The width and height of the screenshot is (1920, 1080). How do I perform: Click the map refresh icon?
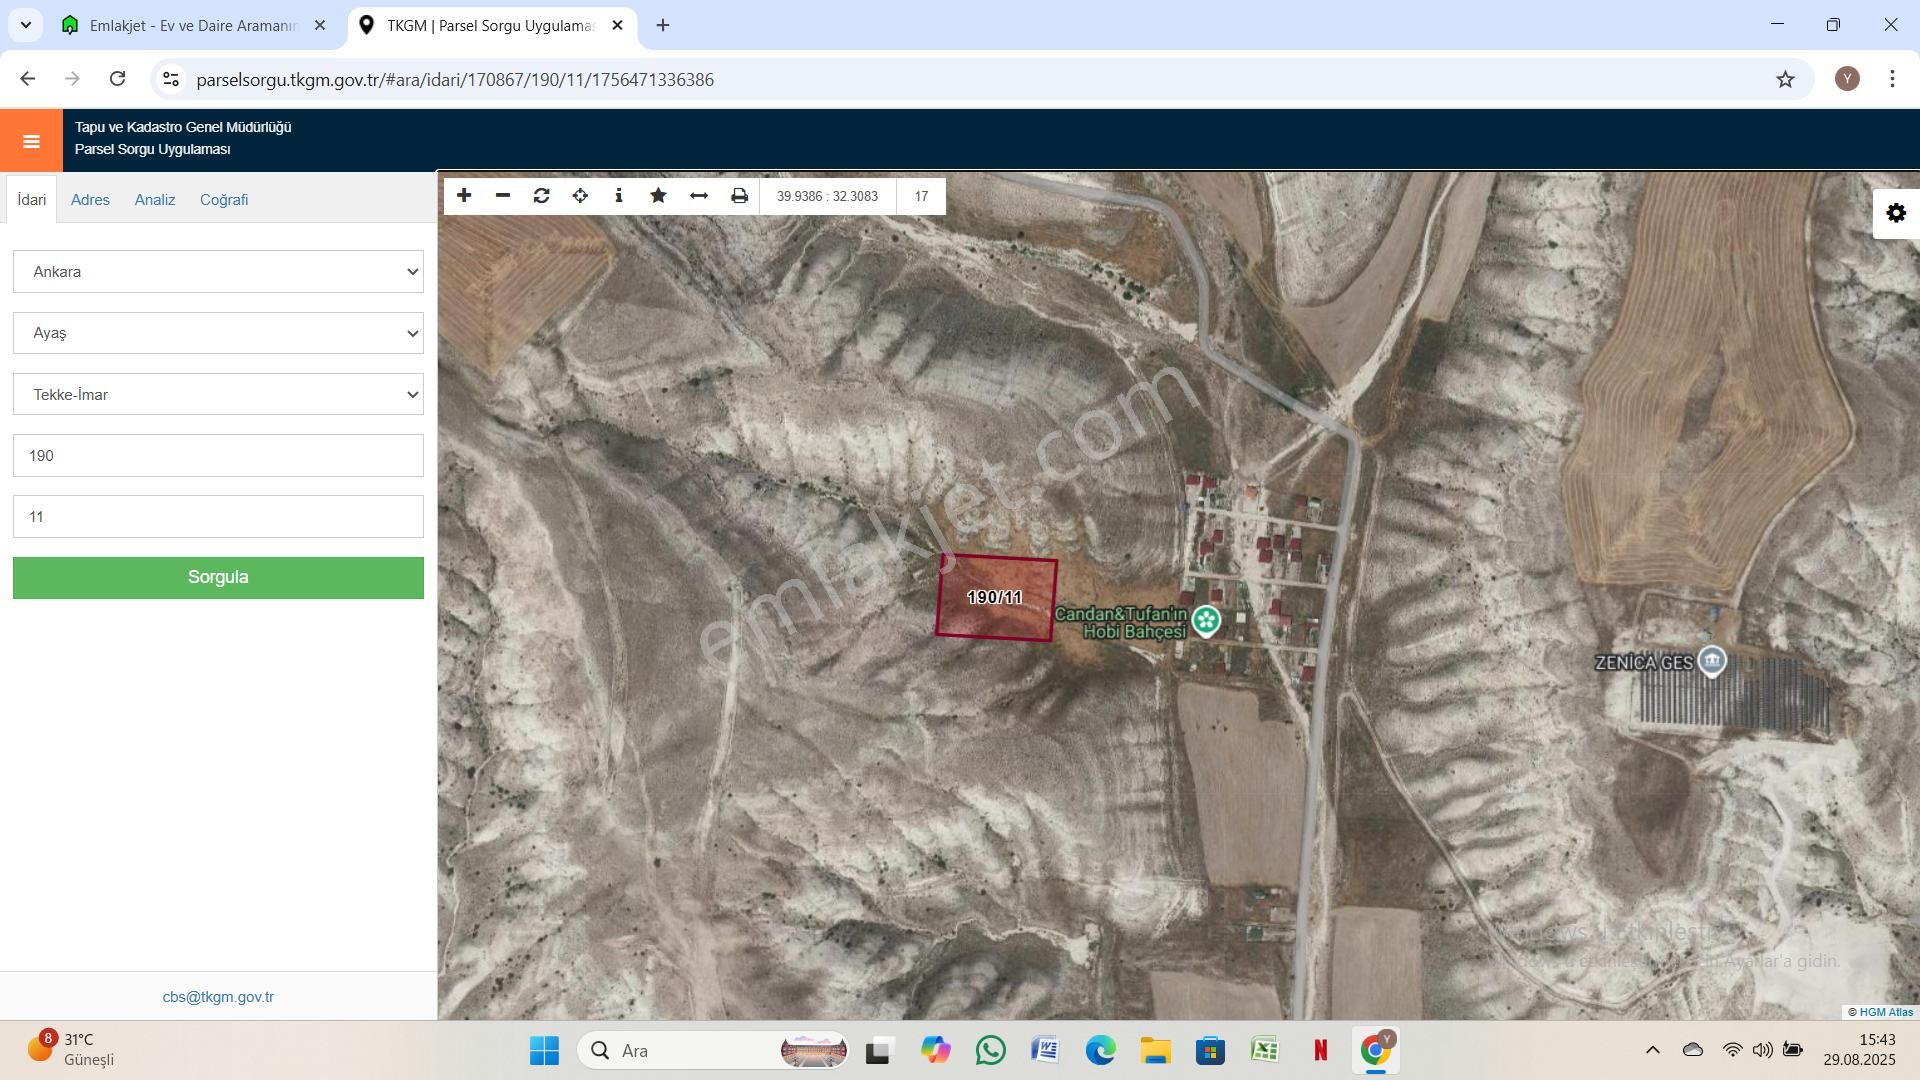[541, 196]
